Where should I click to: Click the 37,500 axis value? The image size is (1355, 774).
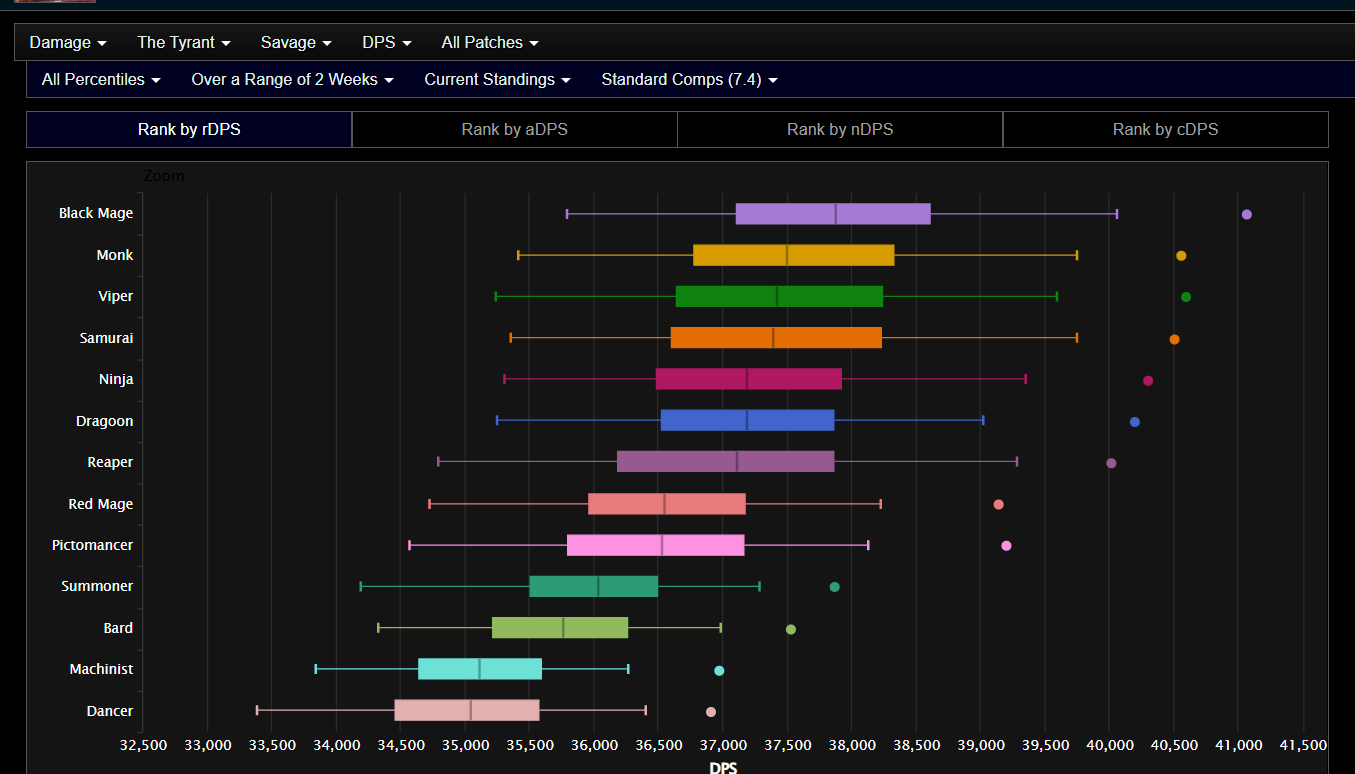(x=787, y=745)
